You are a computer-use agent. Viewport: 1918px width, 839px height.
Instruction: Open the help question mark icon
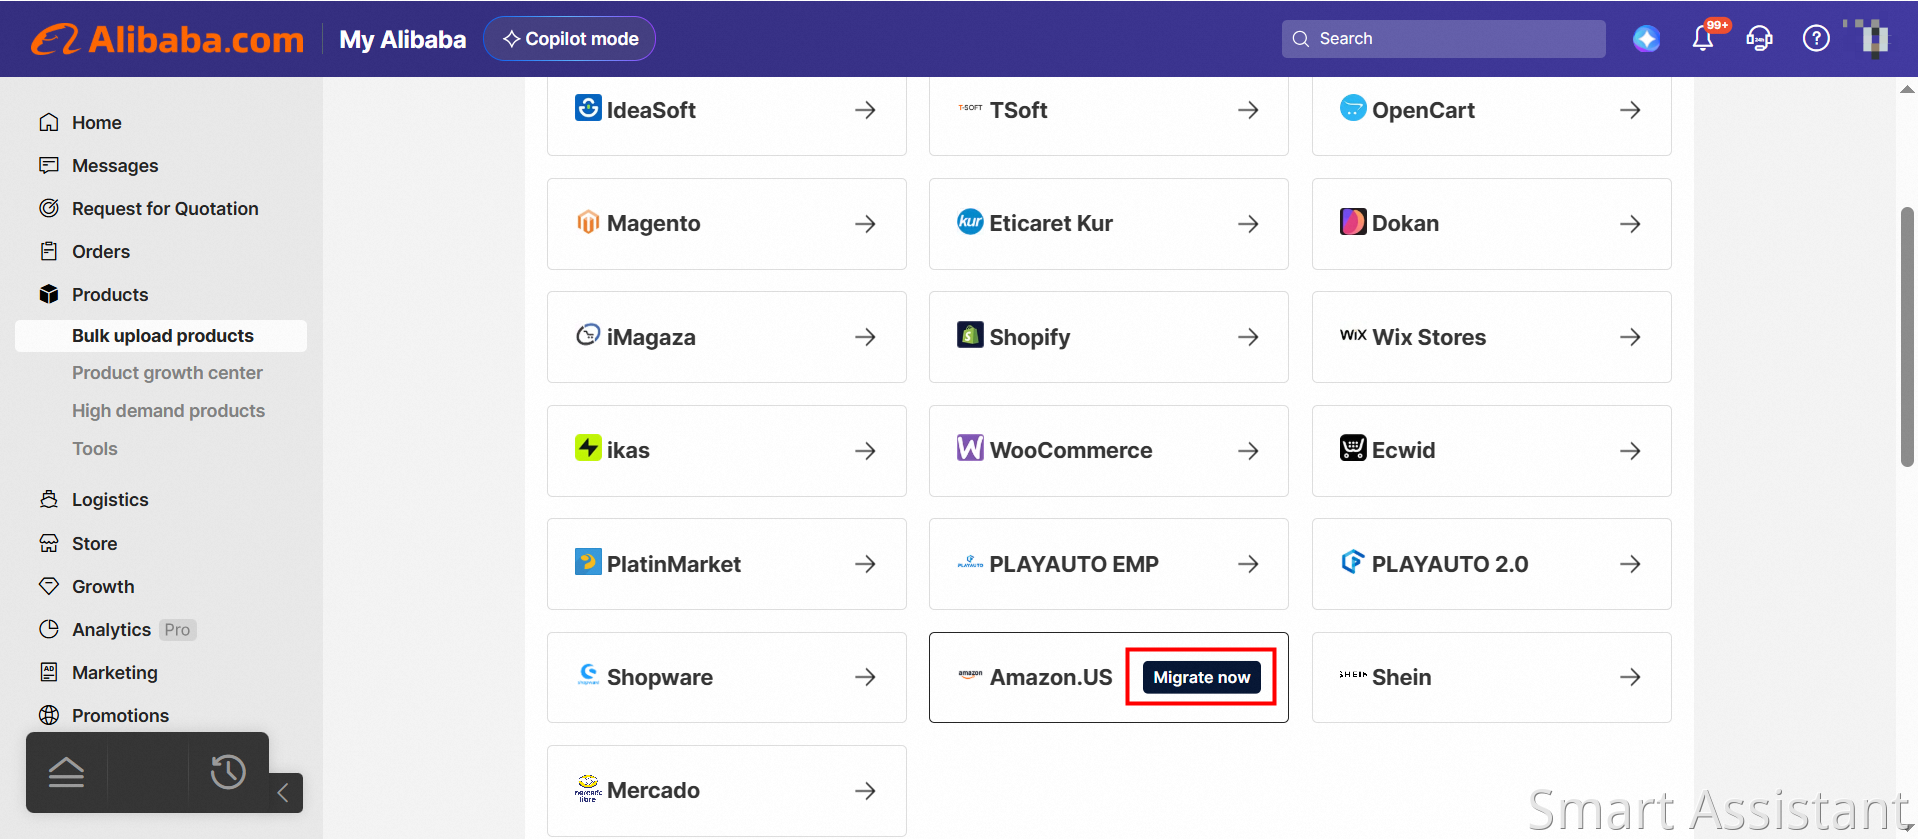pyautogui.click(x=1816, y=39)
